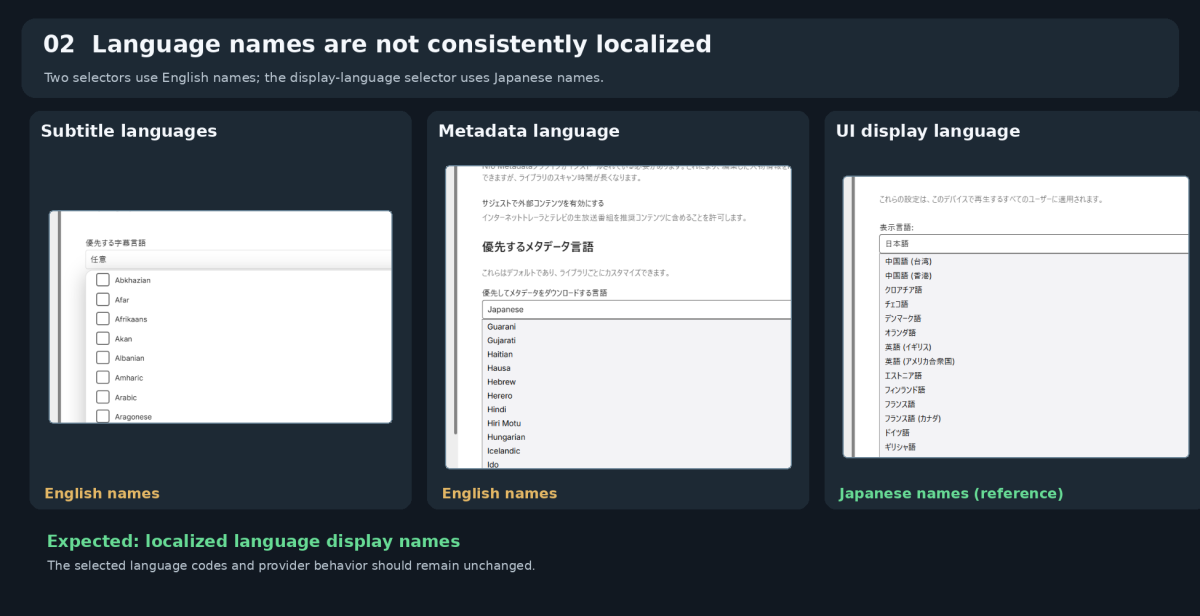Select Hungarian from the list

tap(636, 437)
